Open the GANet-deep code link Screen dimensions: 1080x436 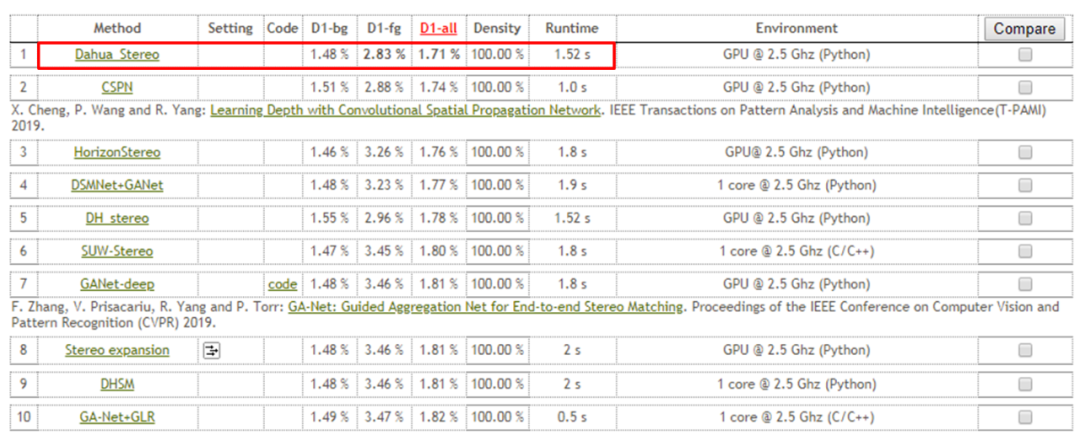point(282,285)
